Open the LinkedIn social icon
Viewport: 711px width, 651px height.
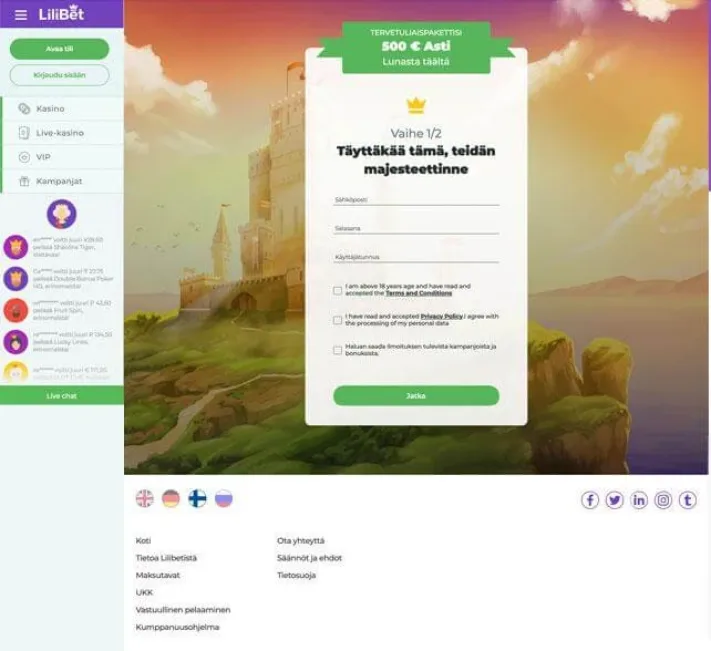[x=639, y=500]
